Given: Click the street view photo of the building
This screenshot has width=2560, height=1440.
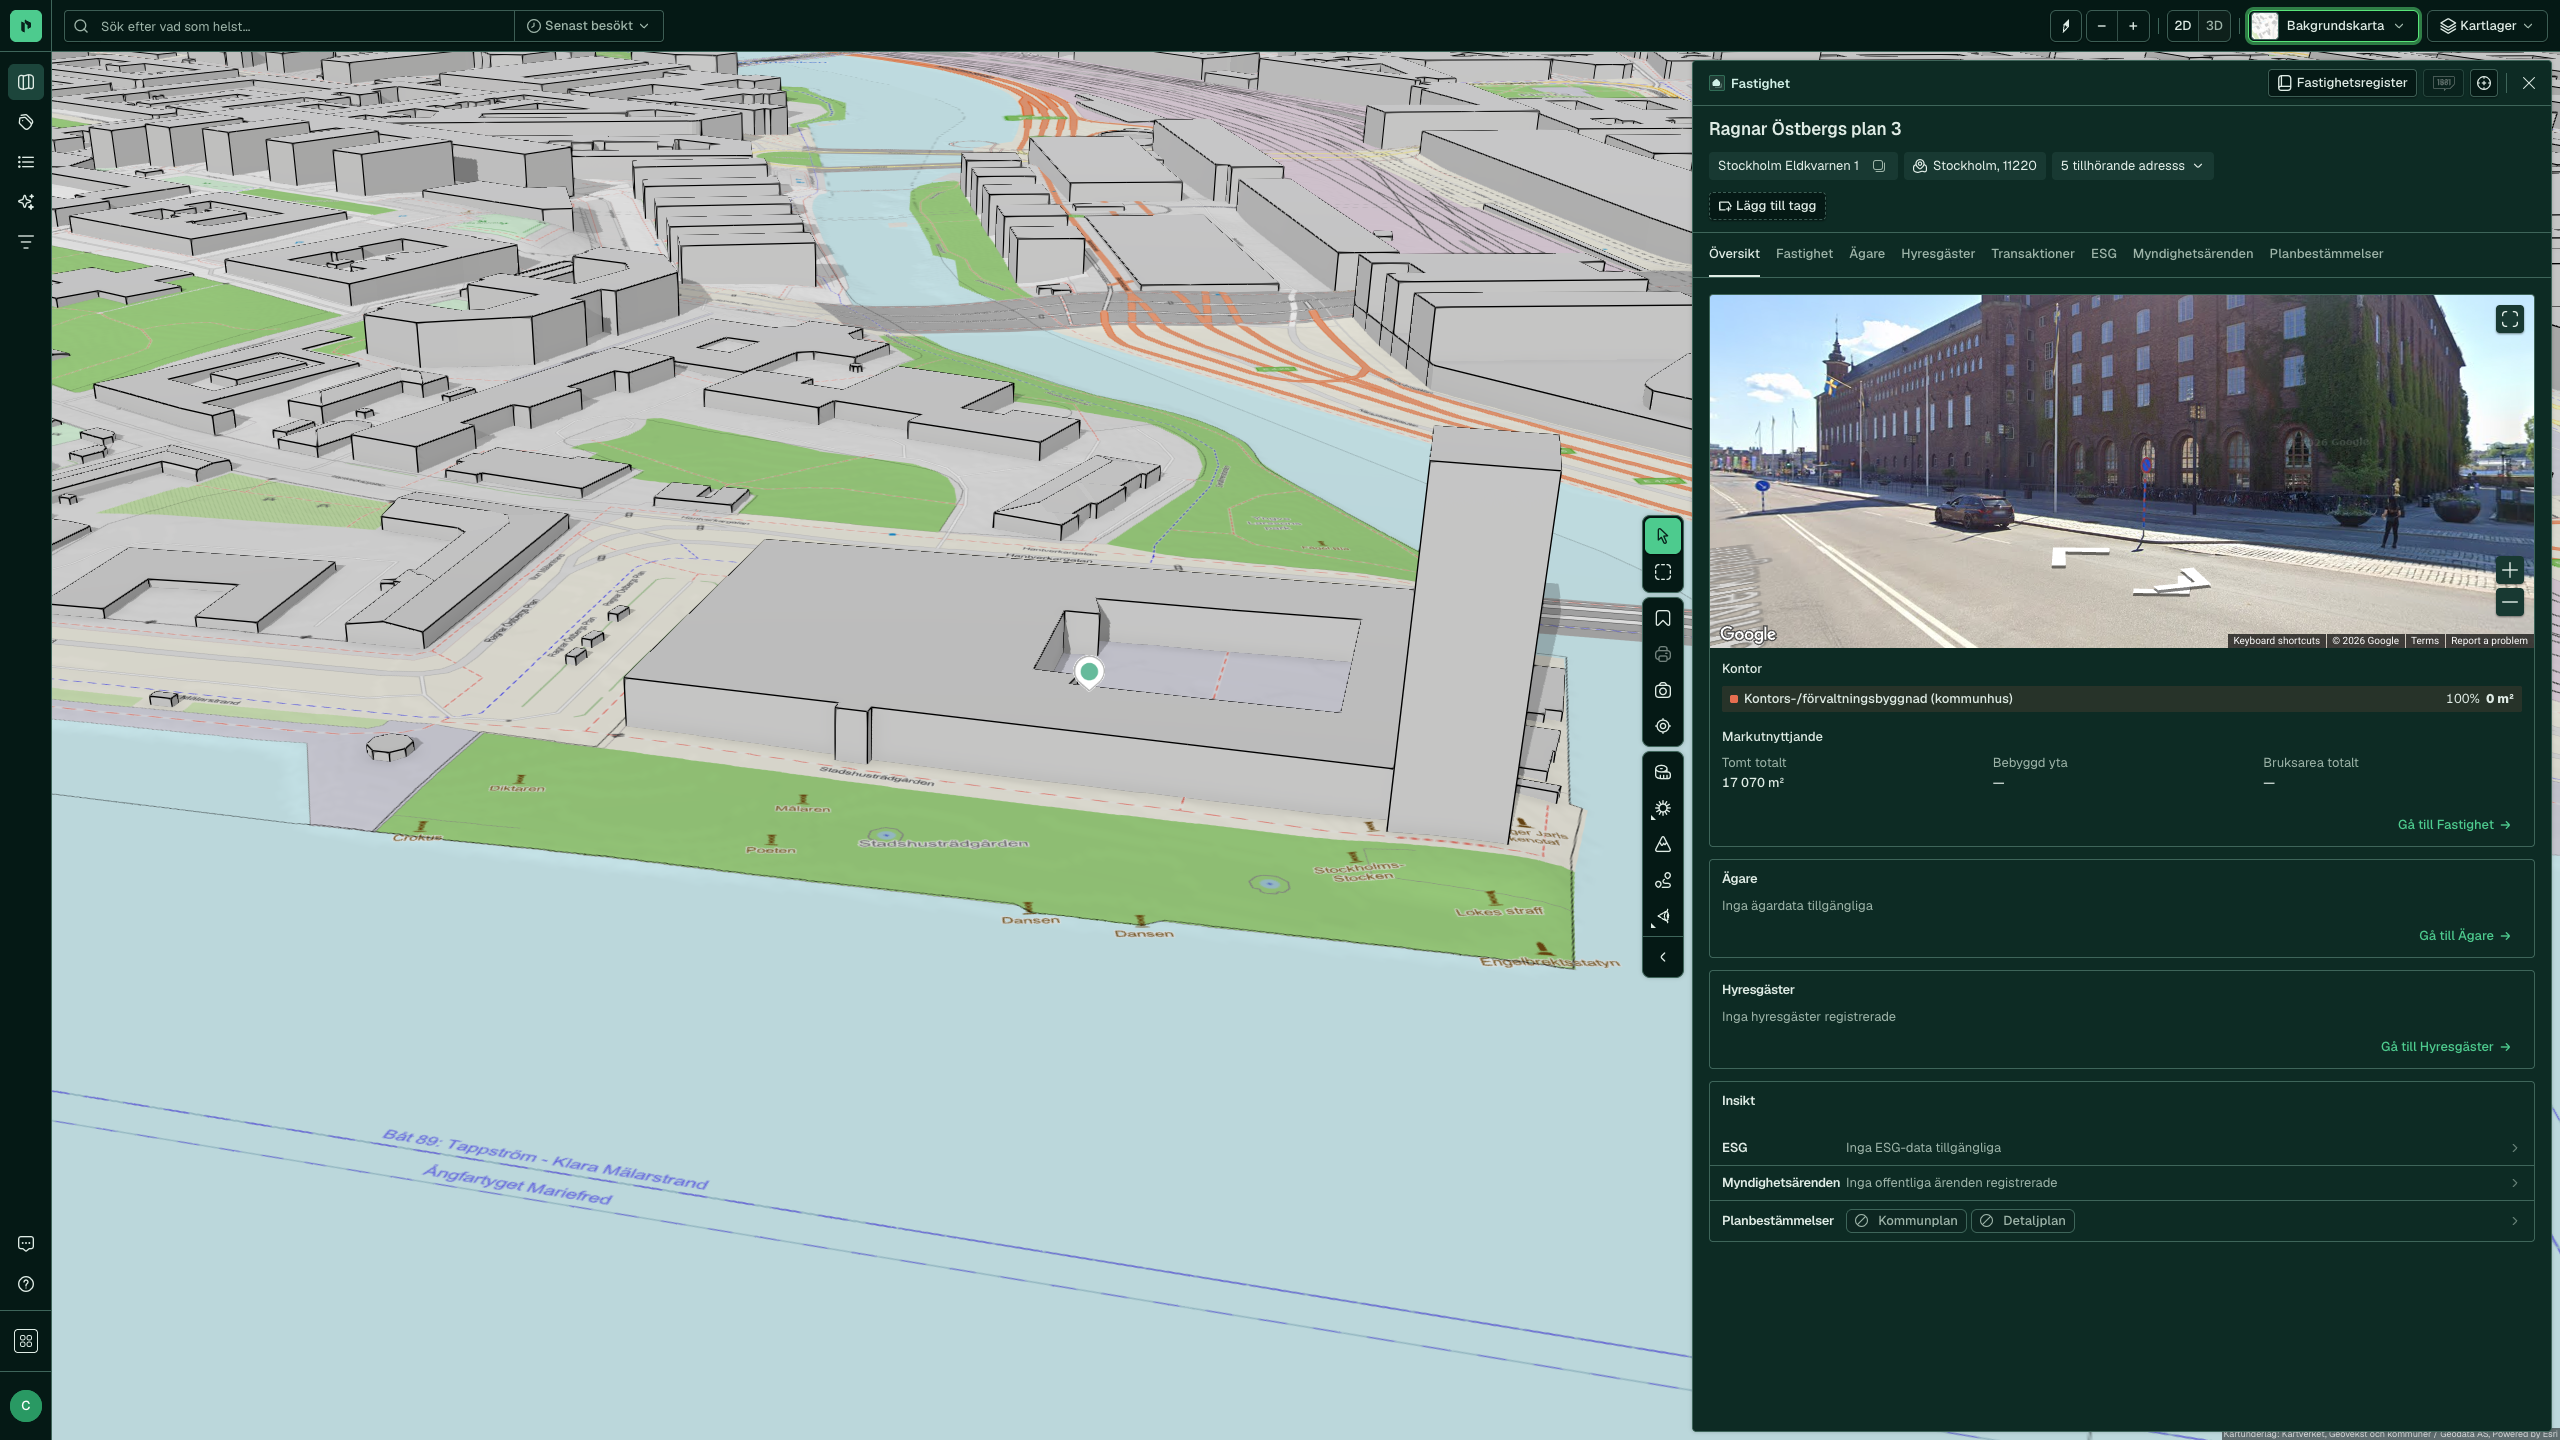Looking at the screenshot, I should point(2121,471).
